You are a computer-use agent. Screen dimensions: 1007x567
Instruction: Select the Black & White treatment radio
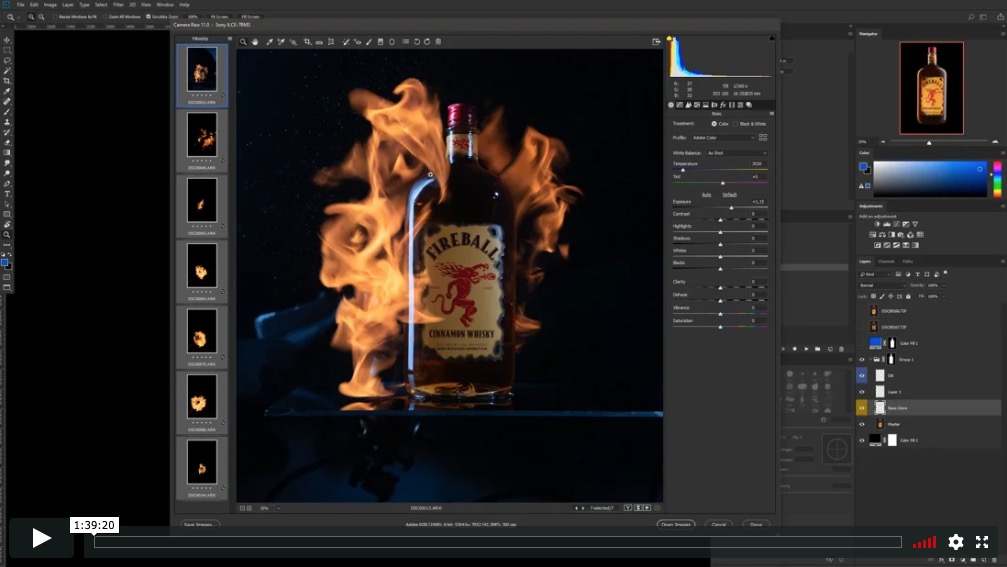(735, 124)
